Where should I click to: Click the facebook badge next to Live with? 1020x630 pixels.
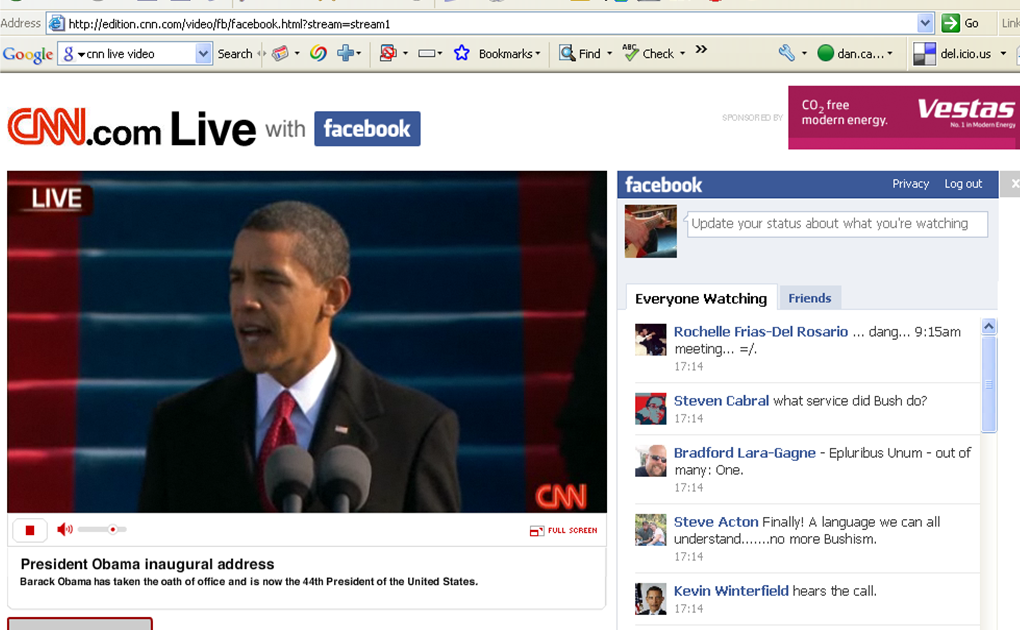(x=367, y=129)
